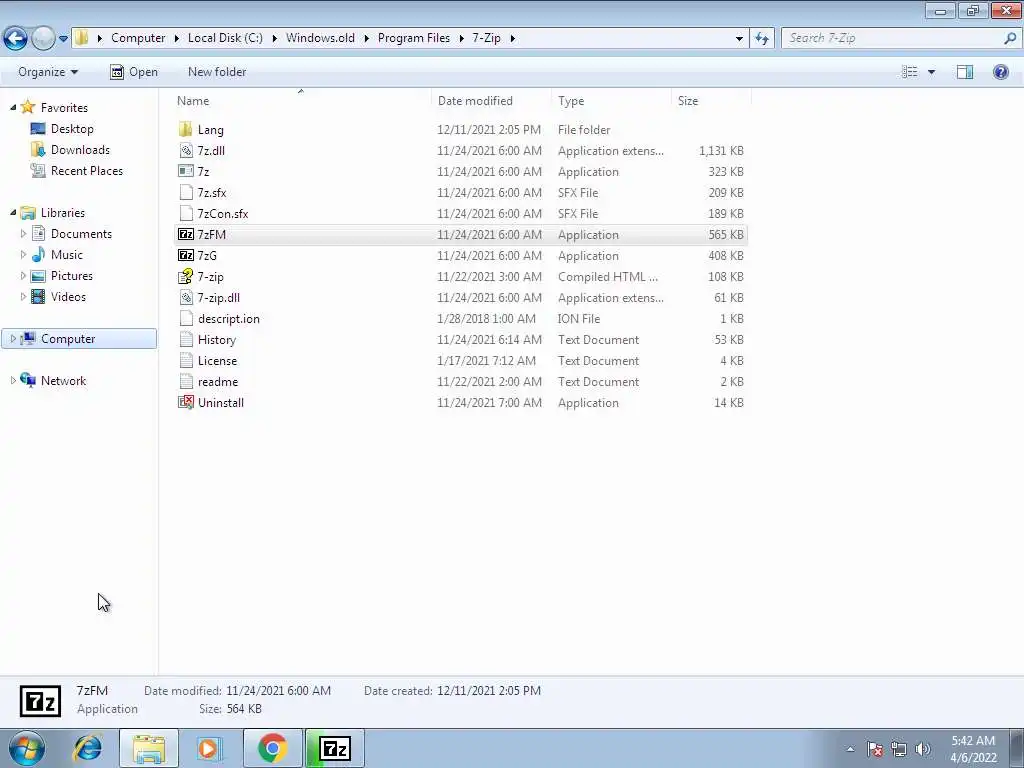1024x768 pixels.
Task: Click the volume speaker tray icon
Action: [x=923, y=748]
